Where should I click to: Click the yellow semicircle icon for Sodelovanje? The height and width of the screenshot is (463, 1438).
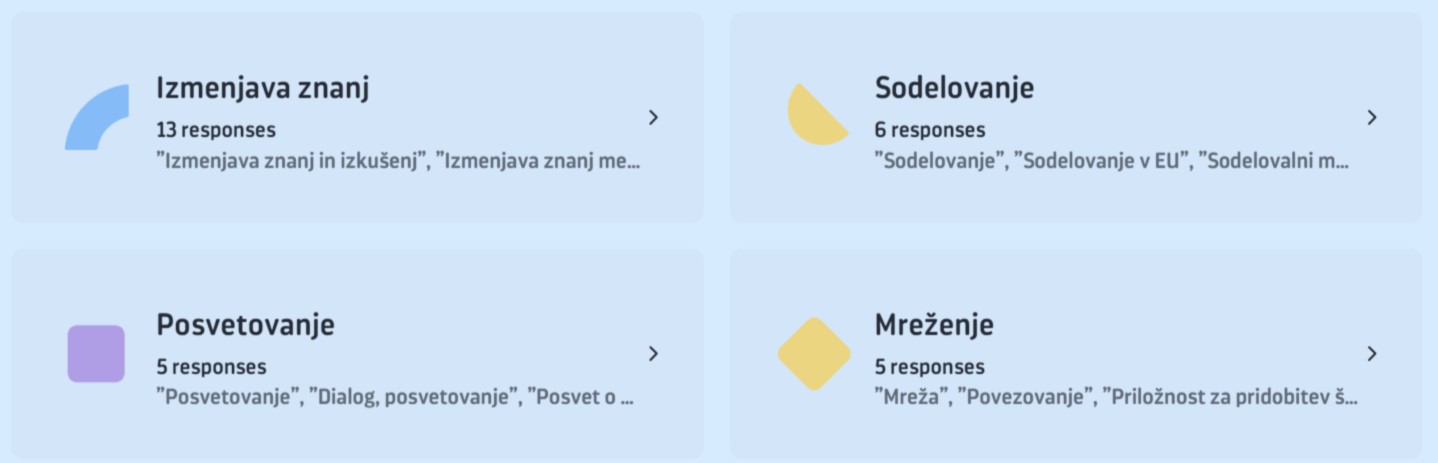817,115
